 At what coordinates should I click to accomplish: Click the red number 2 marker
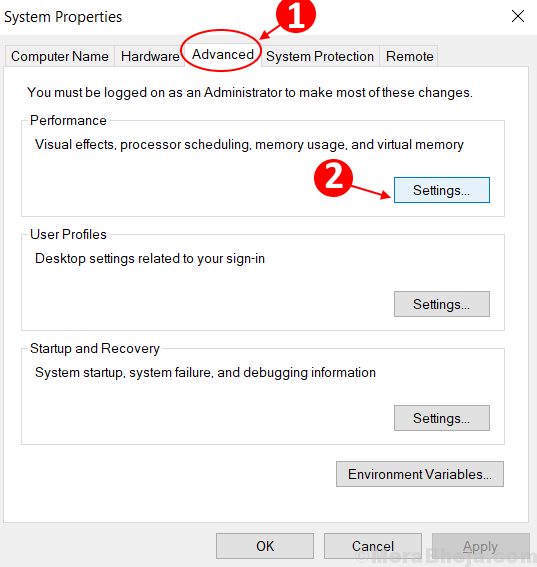(333, 178)
